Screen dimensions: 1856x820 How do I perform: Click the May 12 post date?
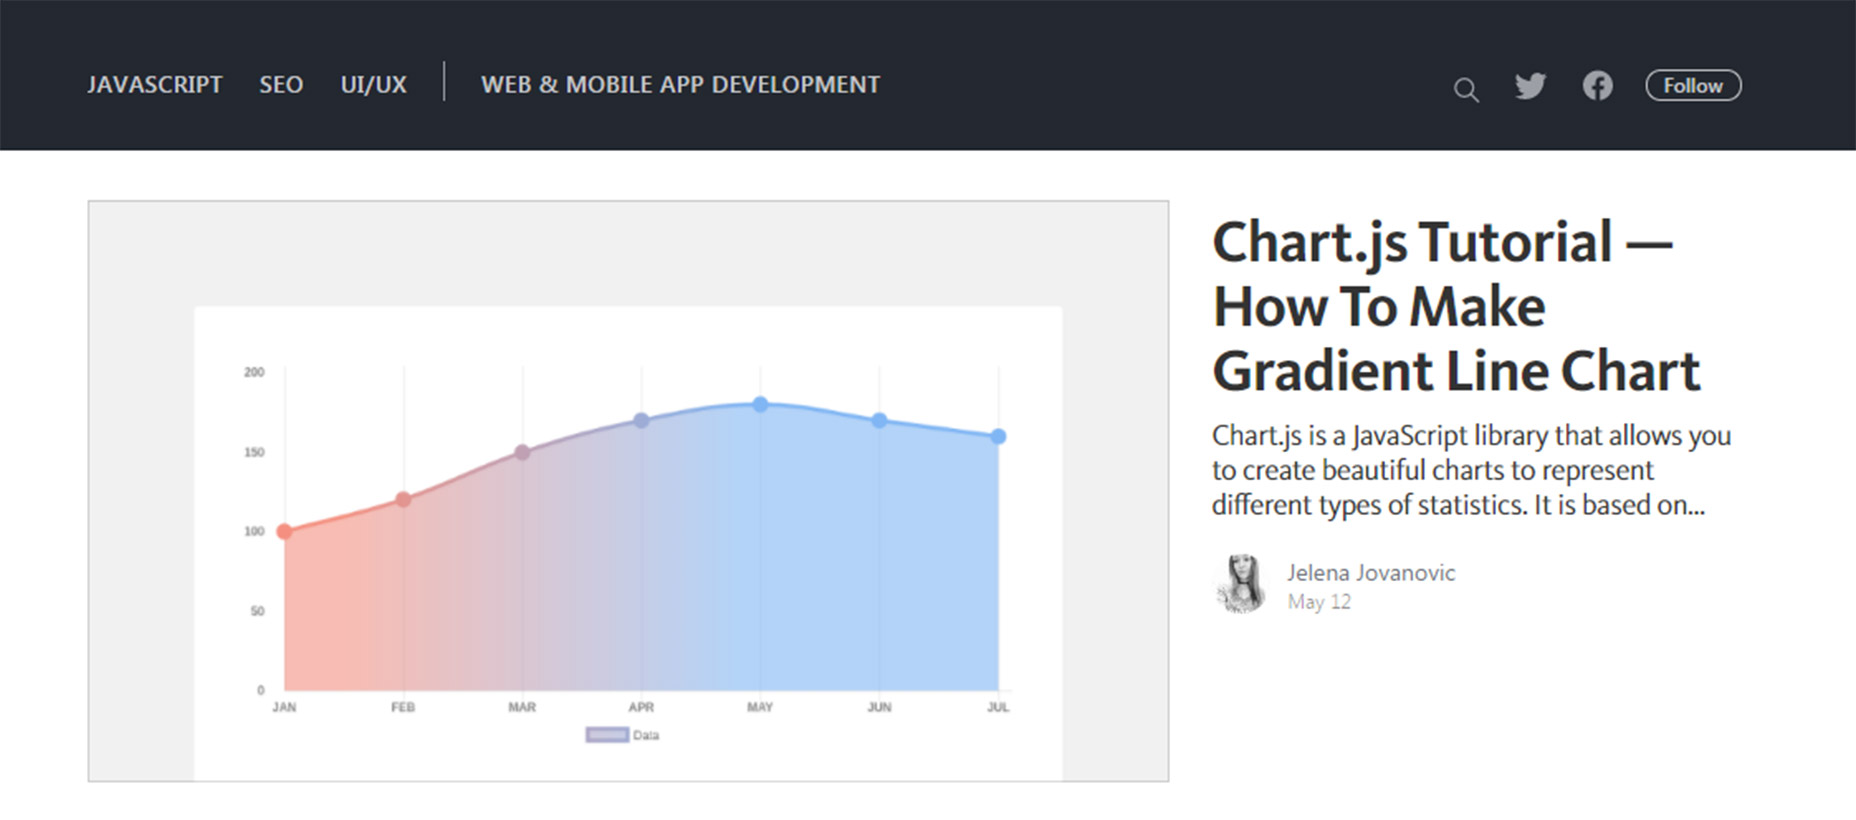pyautogui.click(x=1319, y=602)
